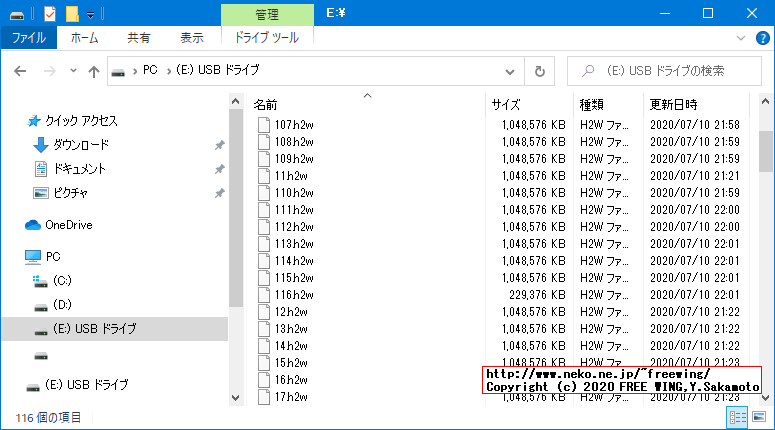Select the file 116h2w
Viewport: 775px width, 430px height.
point(294,295)
